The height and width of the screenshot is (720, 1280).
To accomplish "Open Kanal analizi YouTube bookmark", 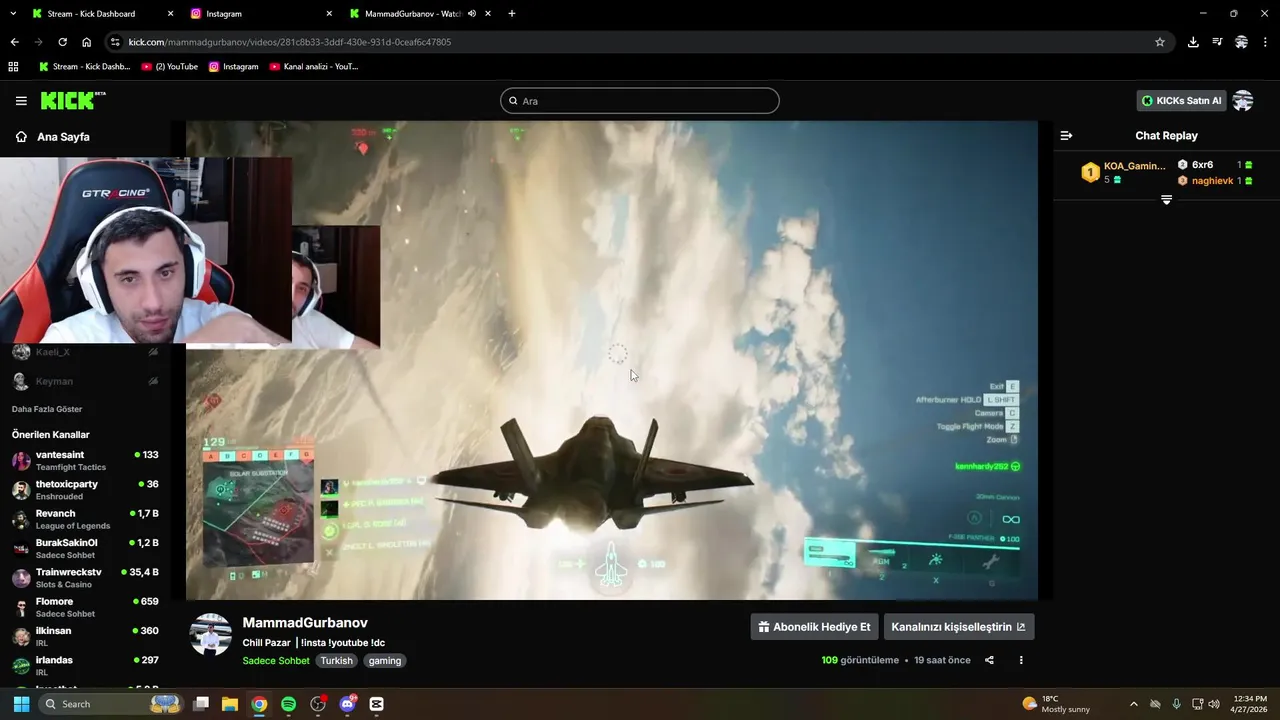I will coord(313,67).
